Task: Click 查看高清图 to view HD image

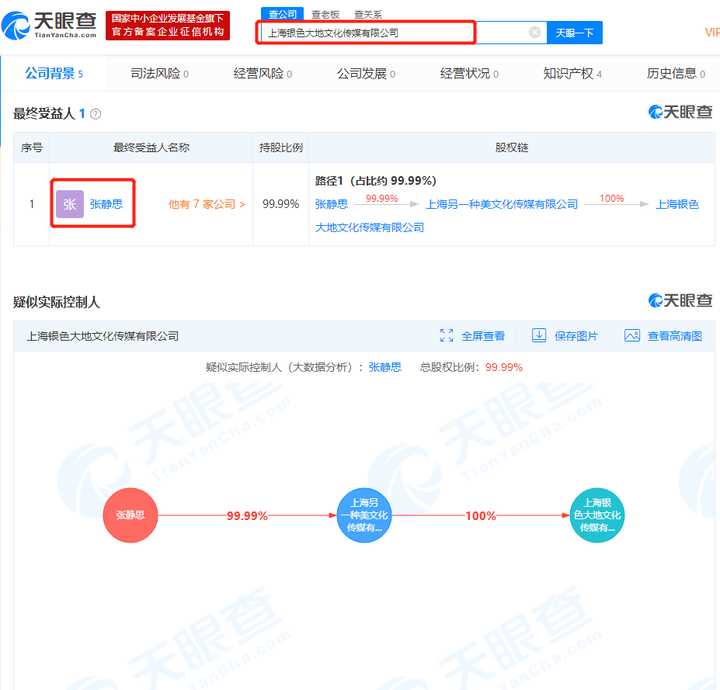Action: pos(675,336)
